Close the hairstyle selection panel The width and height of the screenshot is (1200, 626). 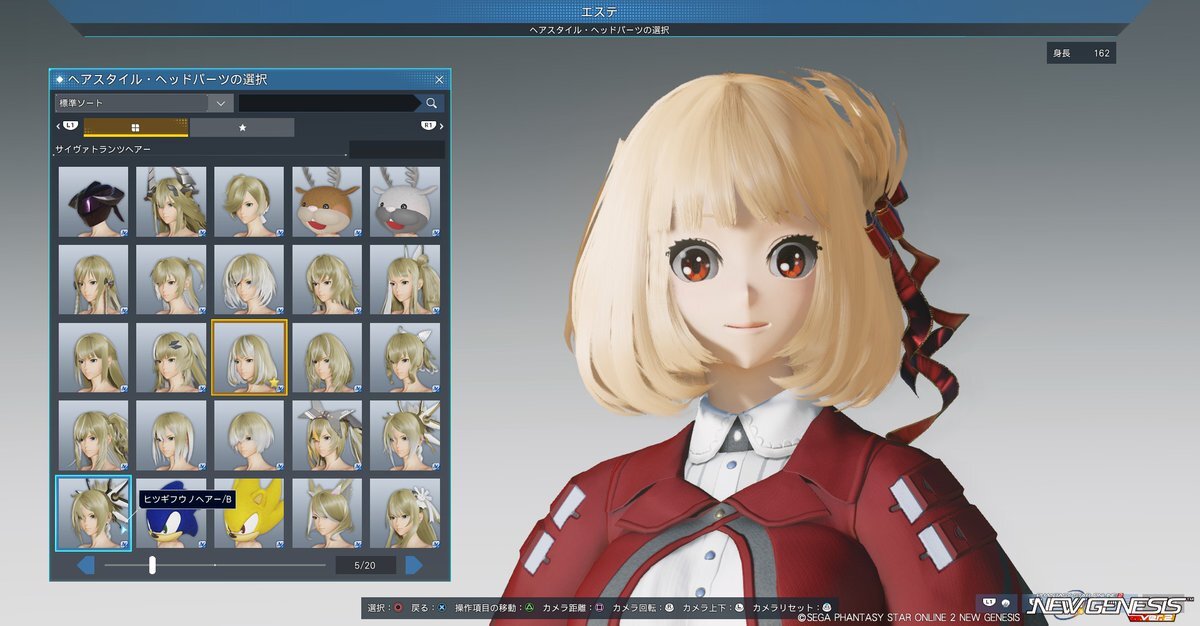click(x=439, y=79)
